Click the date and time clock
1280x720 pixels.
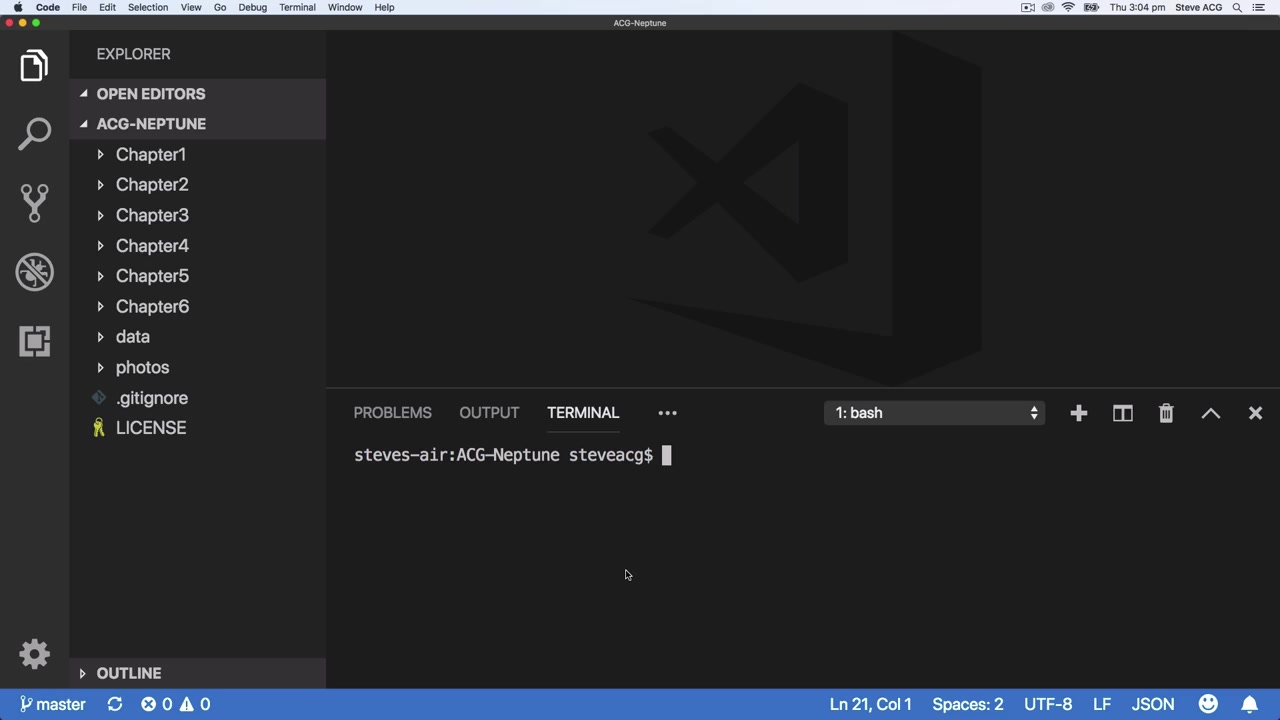[1137, 7]
